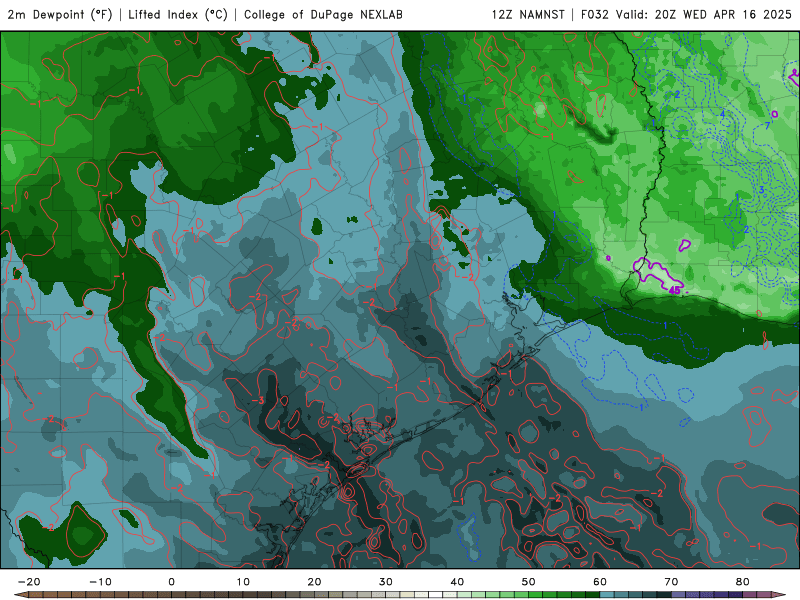Viewport: 800px width, 600px height.
Task: Click the blue '7' lifted index contour label
Action: coord(767,126)
